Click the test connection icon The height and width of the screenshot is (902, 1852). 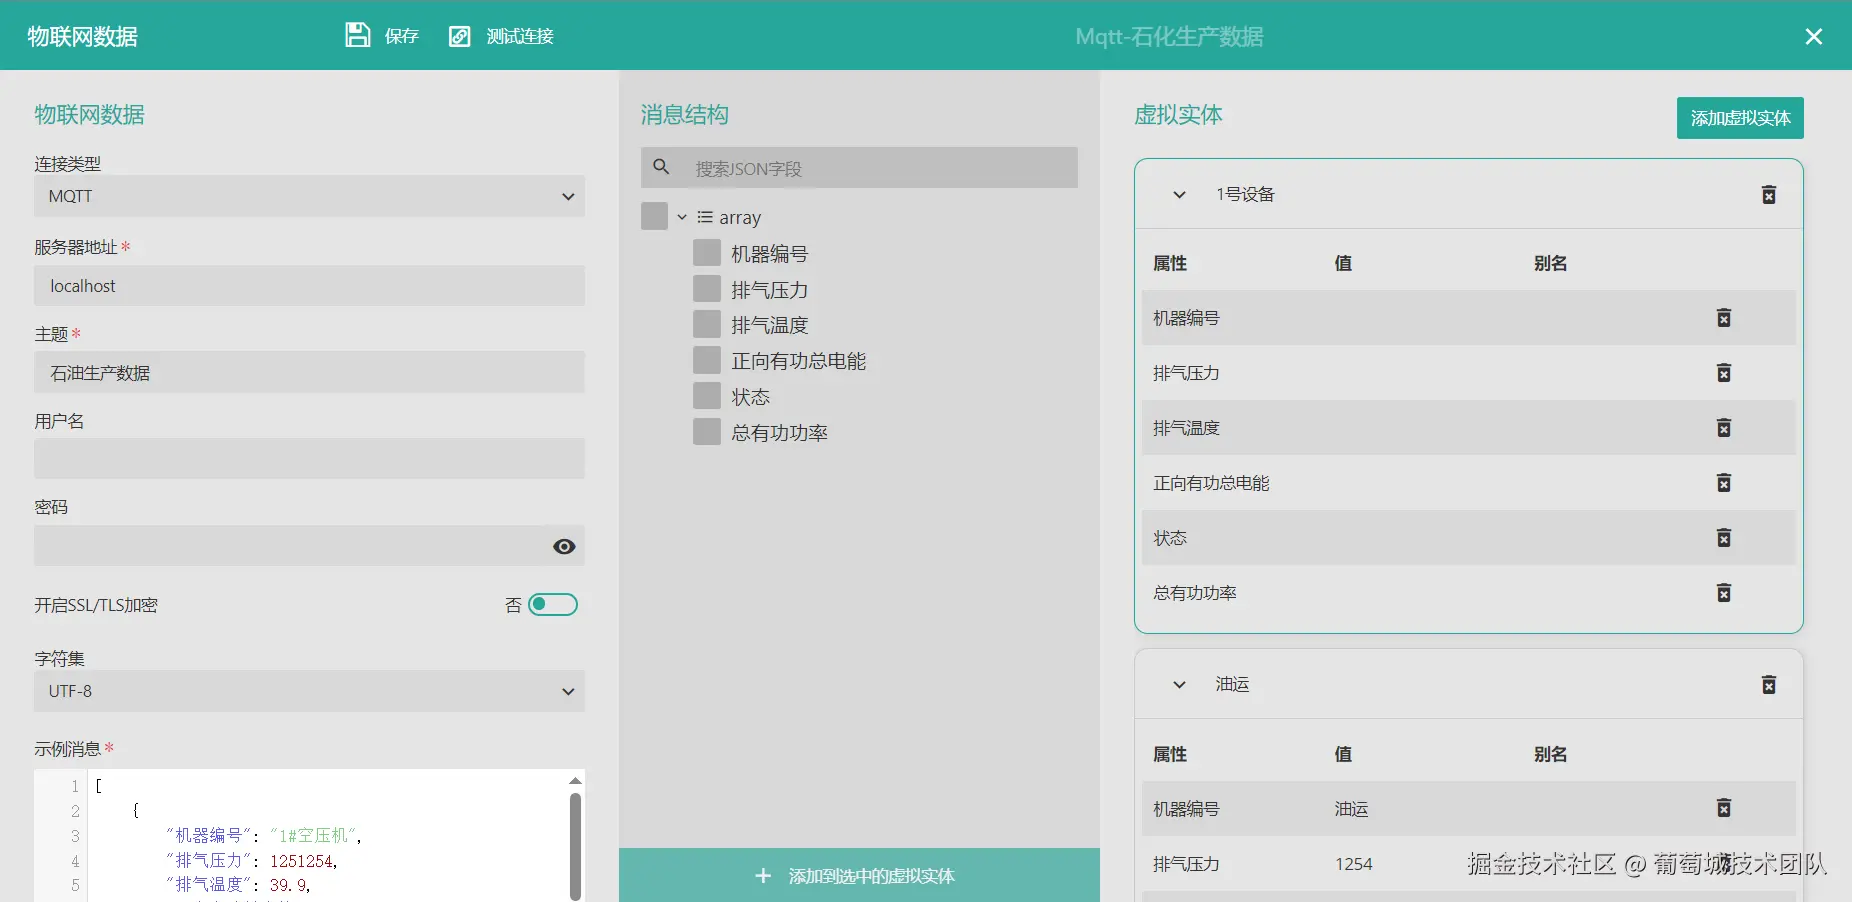[459, 37]
